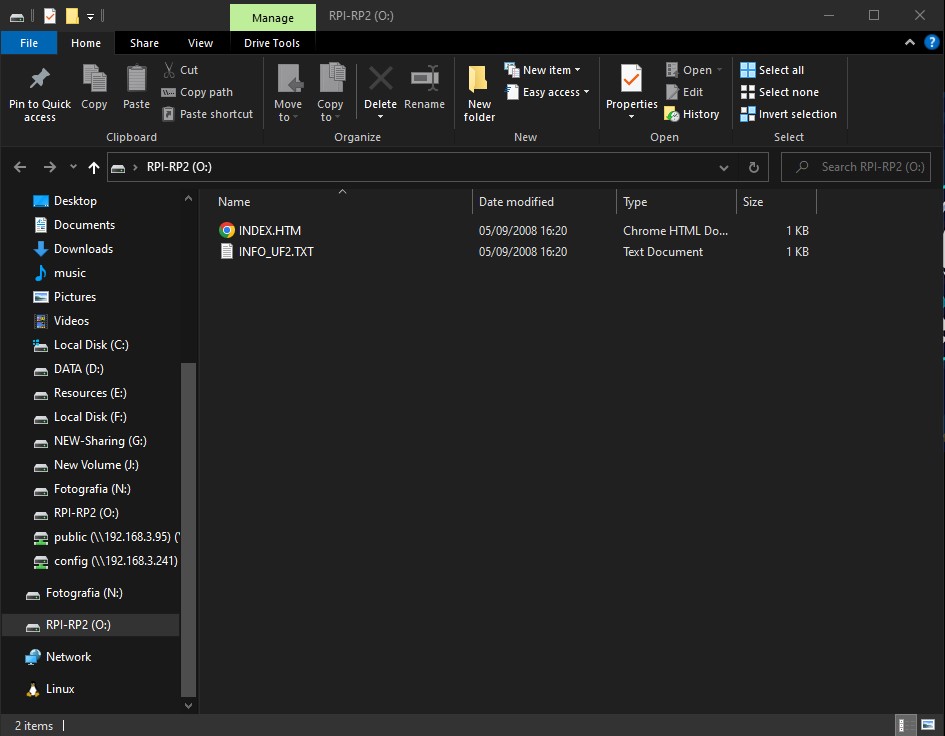945x736 pixels.
Task: Switch to the Share ribbon tab
Action: coord(145,43)
